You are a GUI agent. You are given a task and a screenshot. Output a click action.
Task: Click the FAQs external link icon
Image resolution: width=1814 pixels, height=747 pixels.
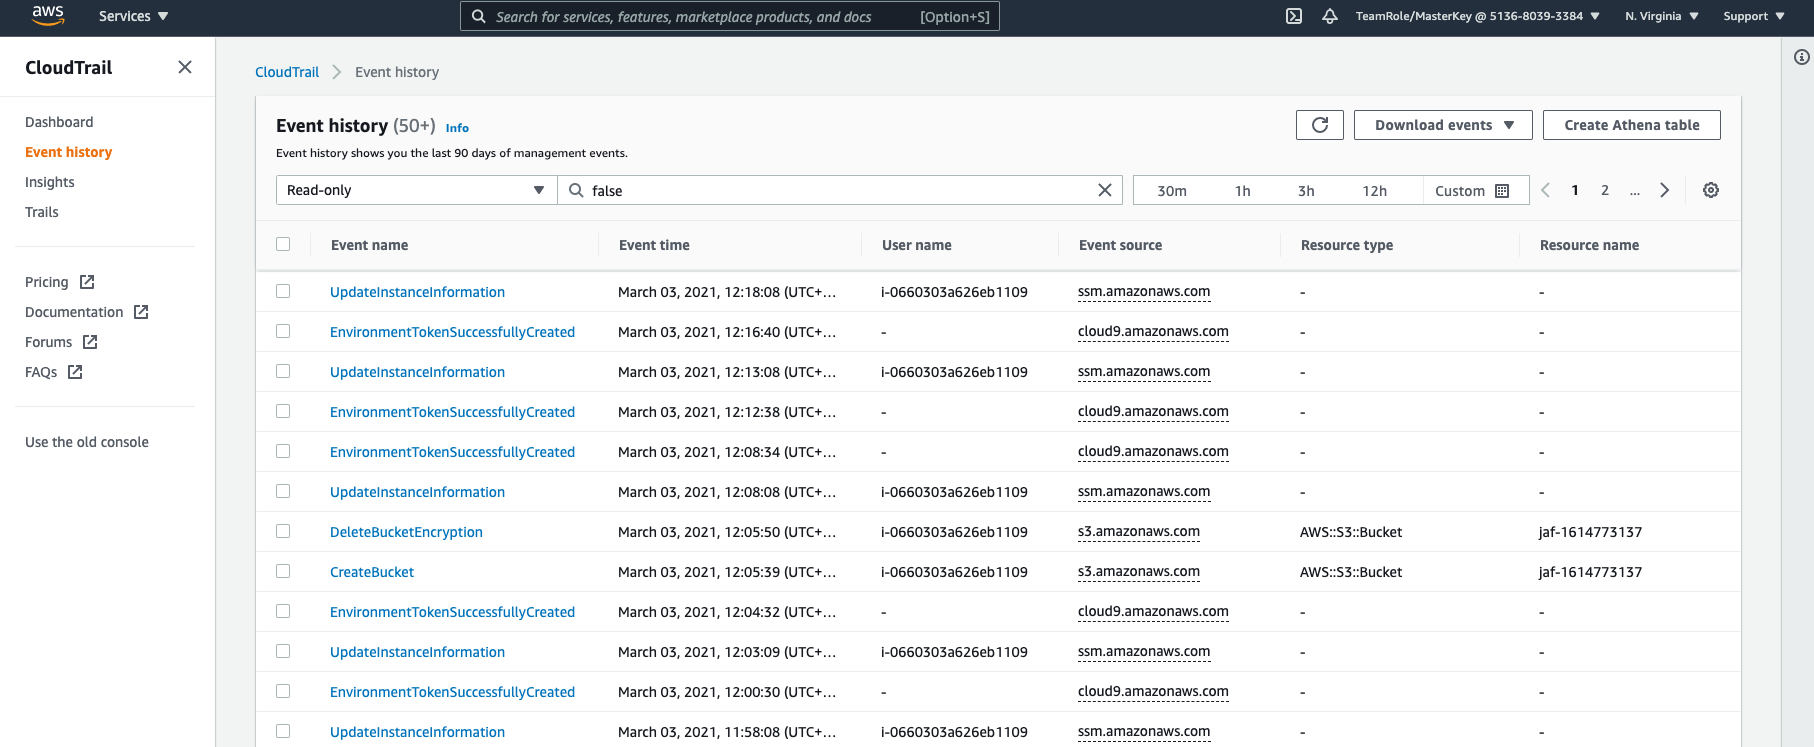(x=75, y=372)
